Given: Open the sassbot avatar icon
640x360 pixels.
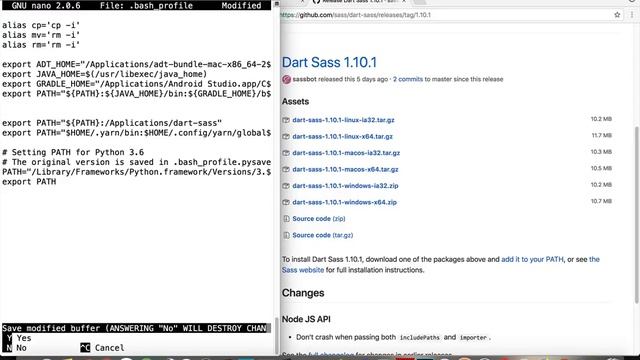Looking at the screenshot, I should tap(286, 79).
